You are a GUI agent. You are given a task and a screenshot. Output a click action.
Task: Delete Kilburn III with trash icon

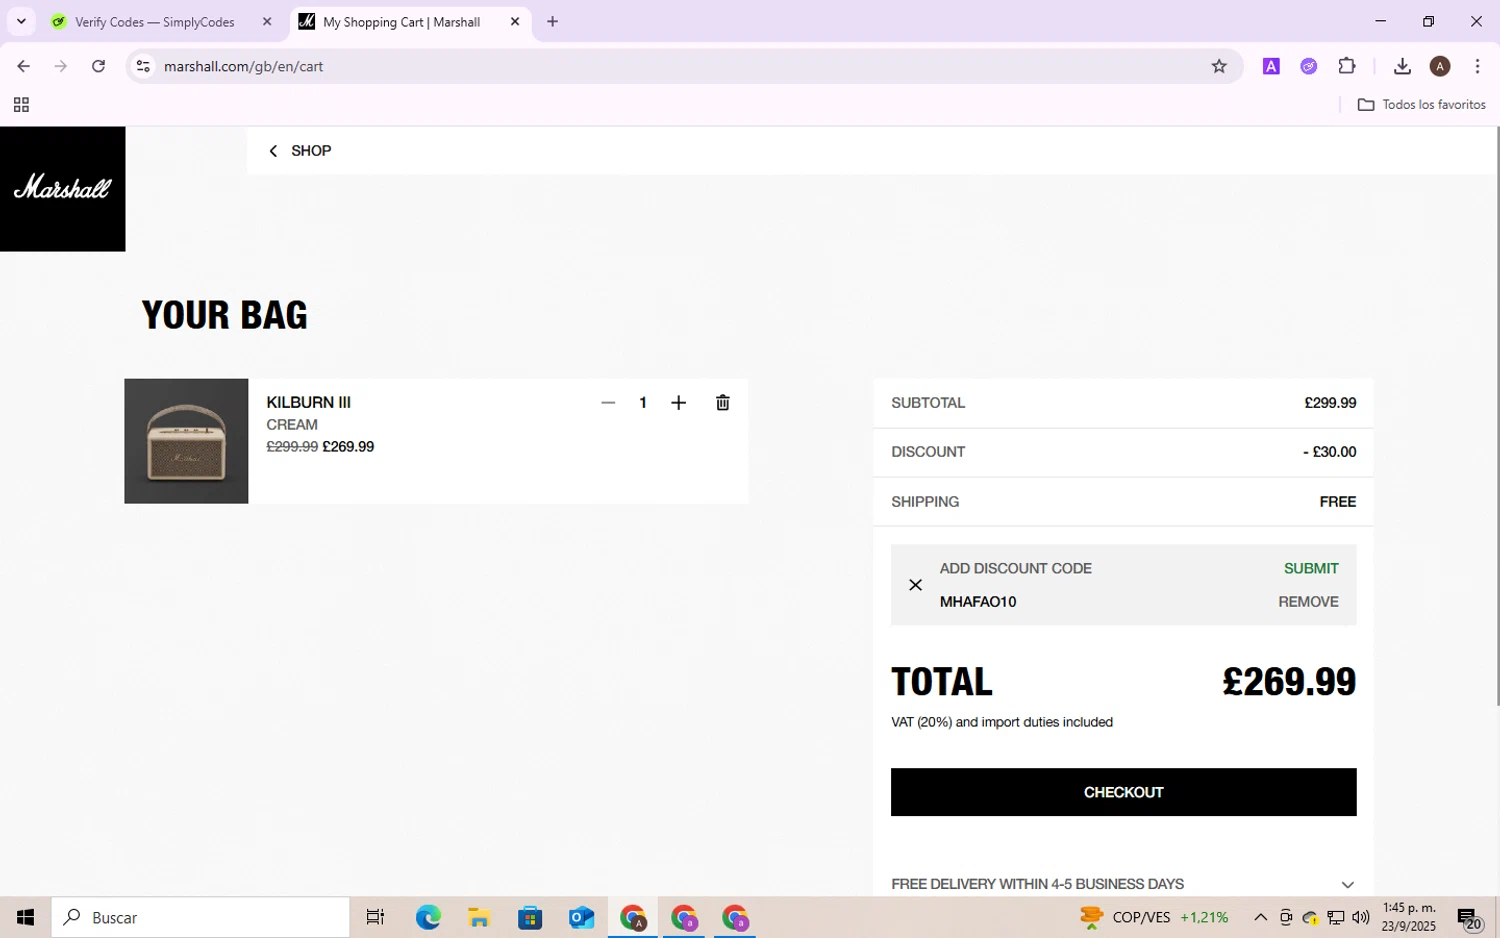point(723,403)
